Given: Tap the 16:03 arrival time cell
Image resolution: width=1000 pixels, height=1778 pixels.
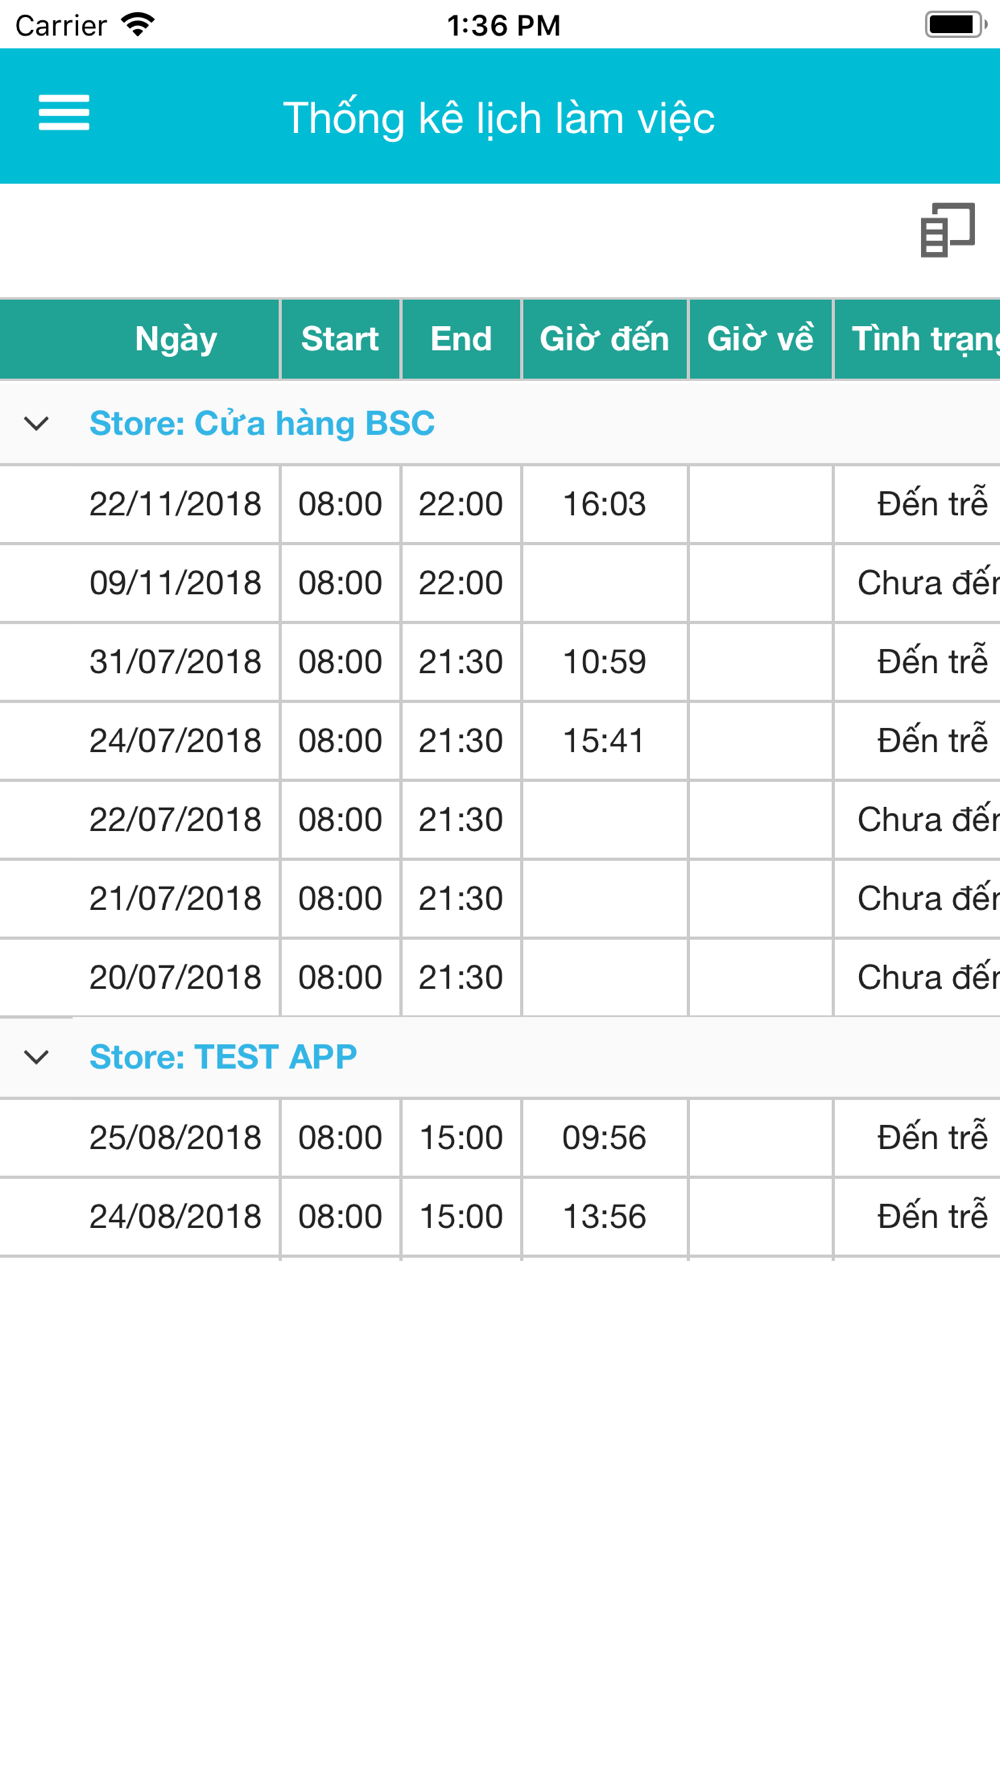Looking at the screenshot, I should click(604, 504).
